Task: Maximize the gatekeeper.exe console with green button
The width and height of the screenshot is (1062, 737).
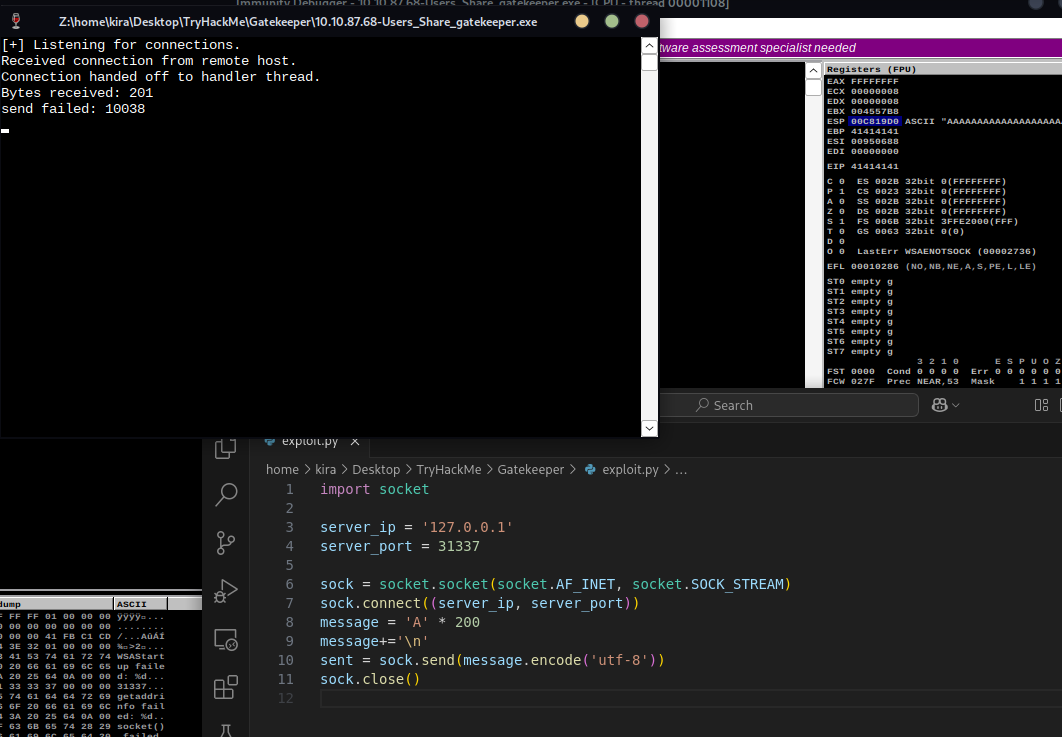Action: [612, 22]
